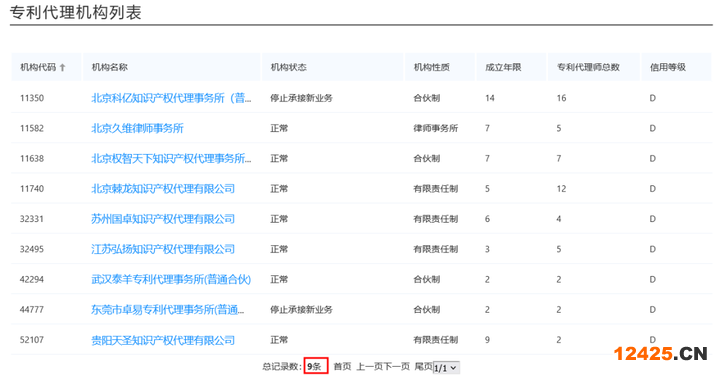Click the 信用等级 column header

[x=668, y=67]
